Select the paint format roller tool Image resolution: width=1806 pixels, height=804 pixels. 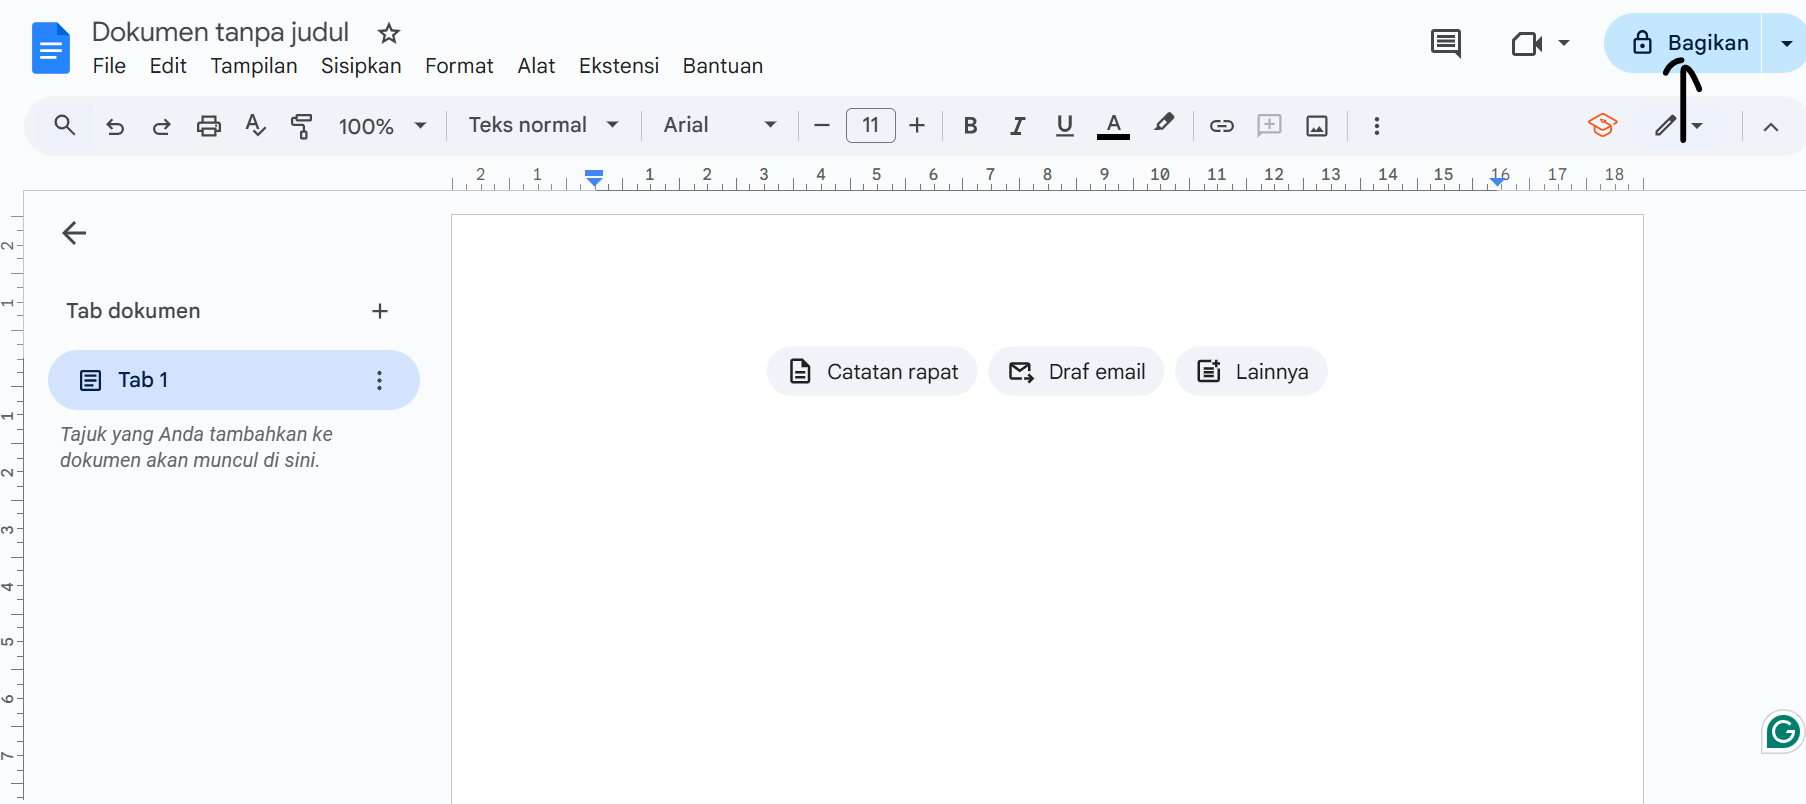coord(301,126)
